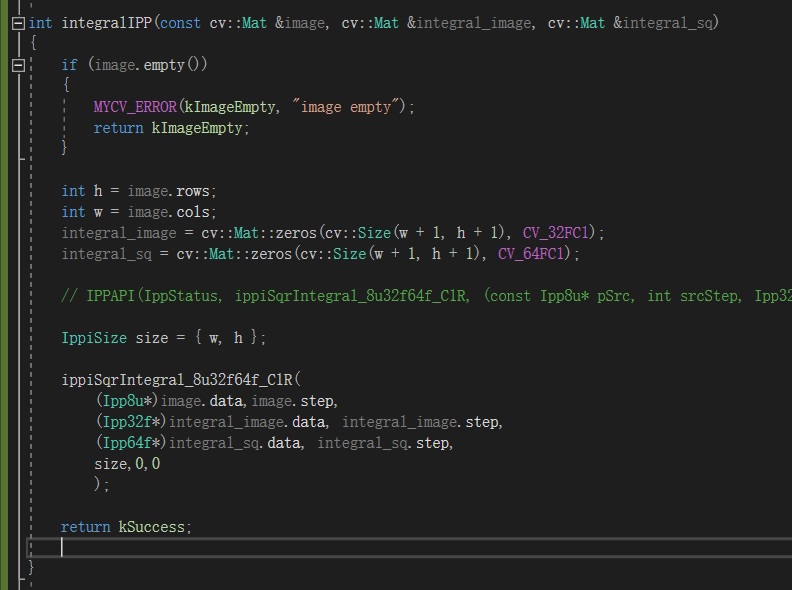Click the 'const' keyword in the signature
This screenshot has width=792, height=590.
(180, 23)
